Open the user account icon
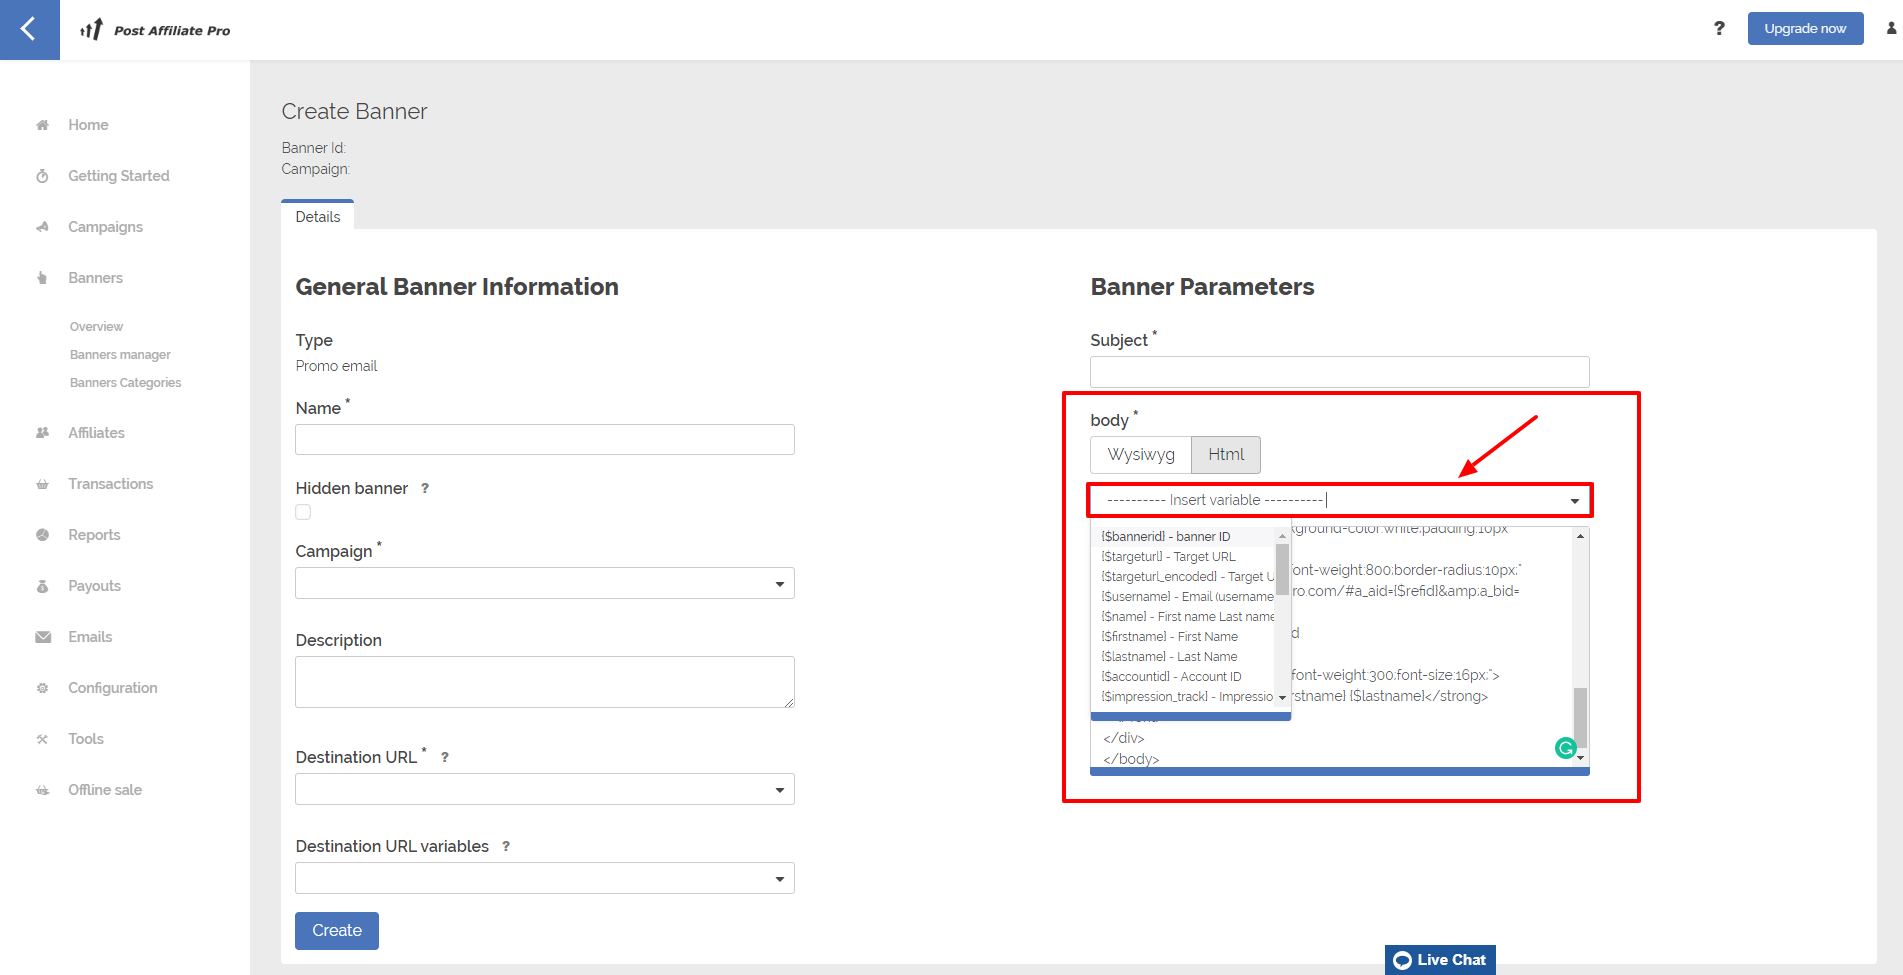 (x=1891, y=29)
